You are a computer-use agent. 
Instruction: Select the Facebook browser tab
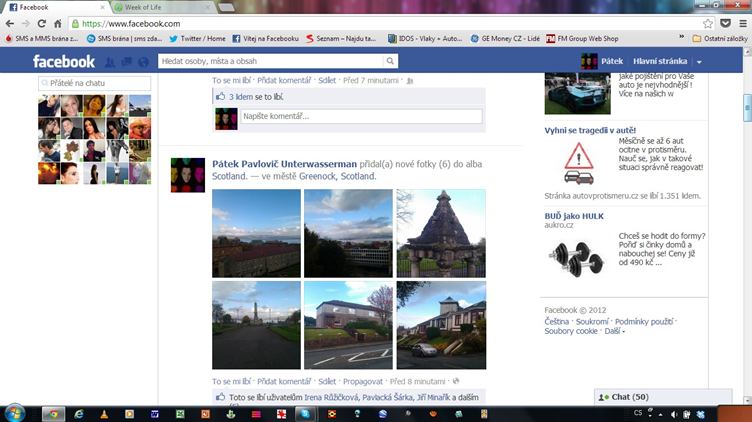[57, 7]
